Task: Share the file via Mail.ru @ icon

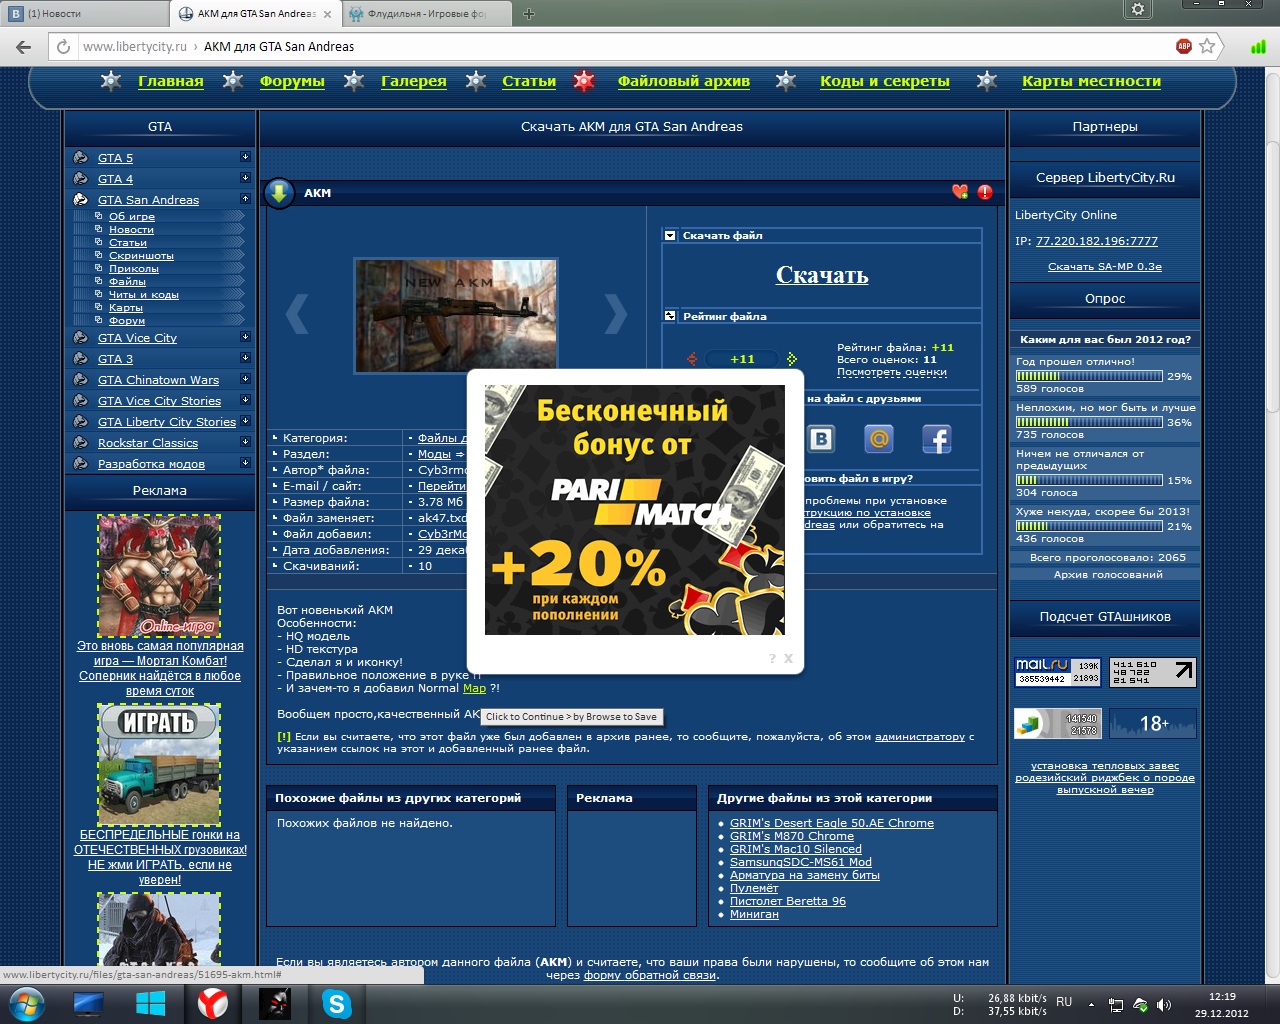Action: (x=878, y=438)
